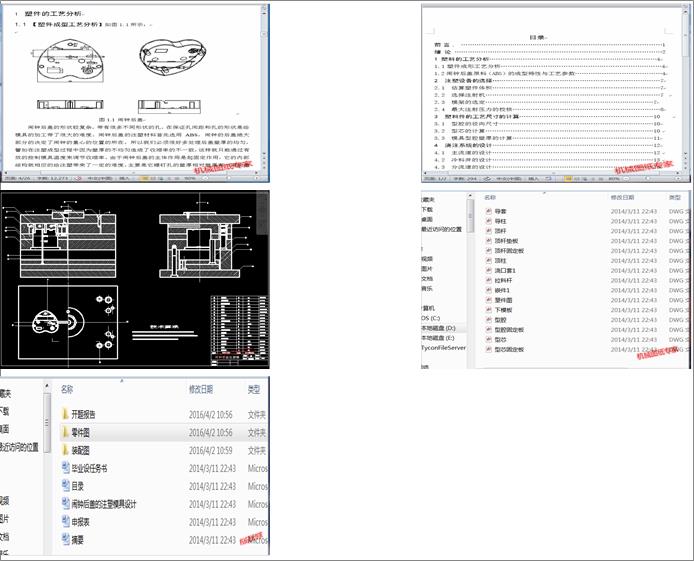Select the file named 闹钟后盖的注塑模具设计
694x561 pixels.
104,504
